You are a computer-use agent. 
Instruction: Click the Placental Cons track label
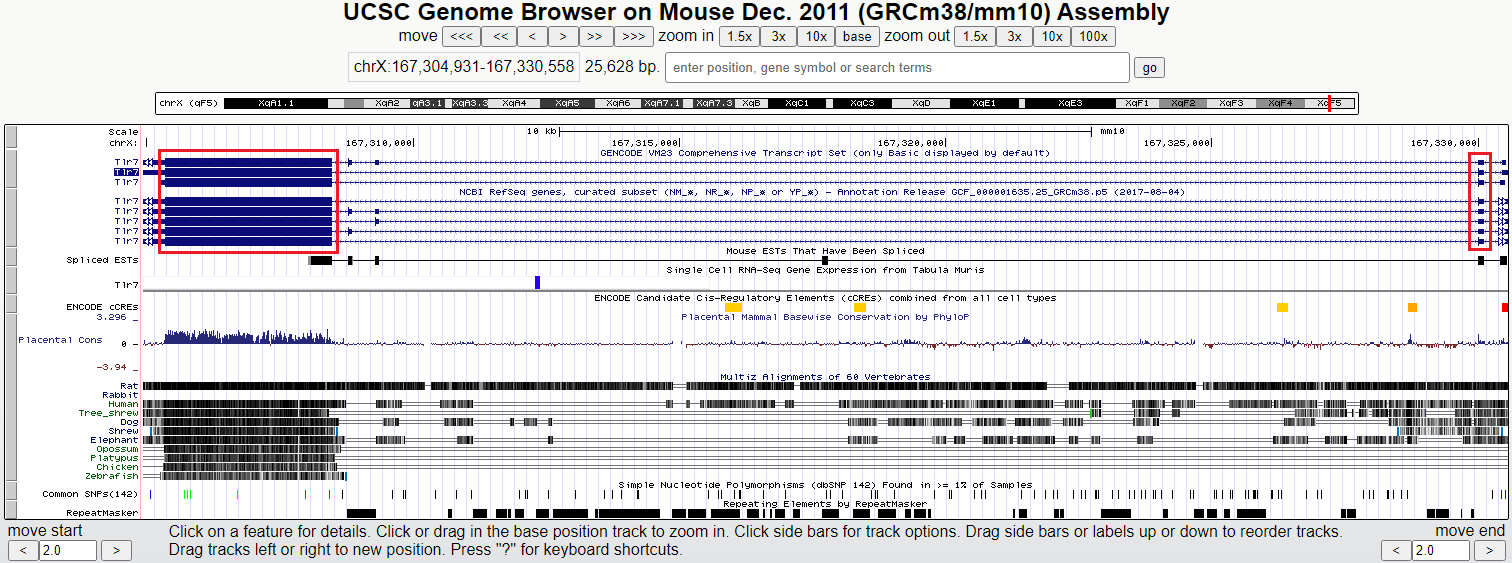pos(60,340)
